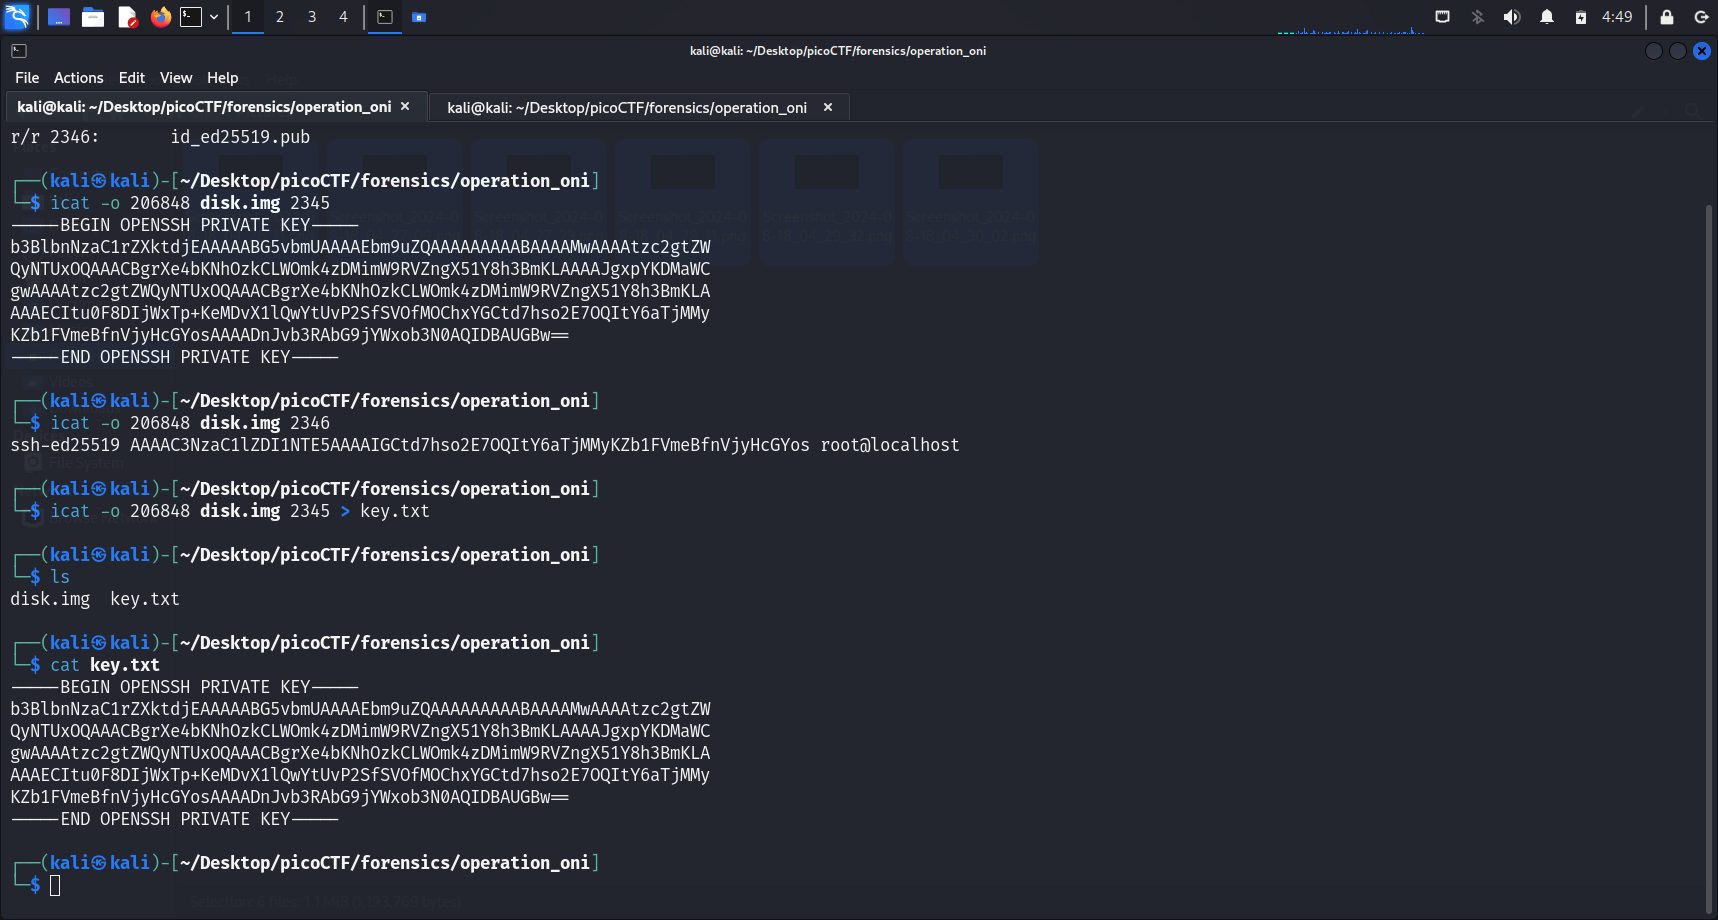Click the show desktop icon in panel

coord(59,17)
